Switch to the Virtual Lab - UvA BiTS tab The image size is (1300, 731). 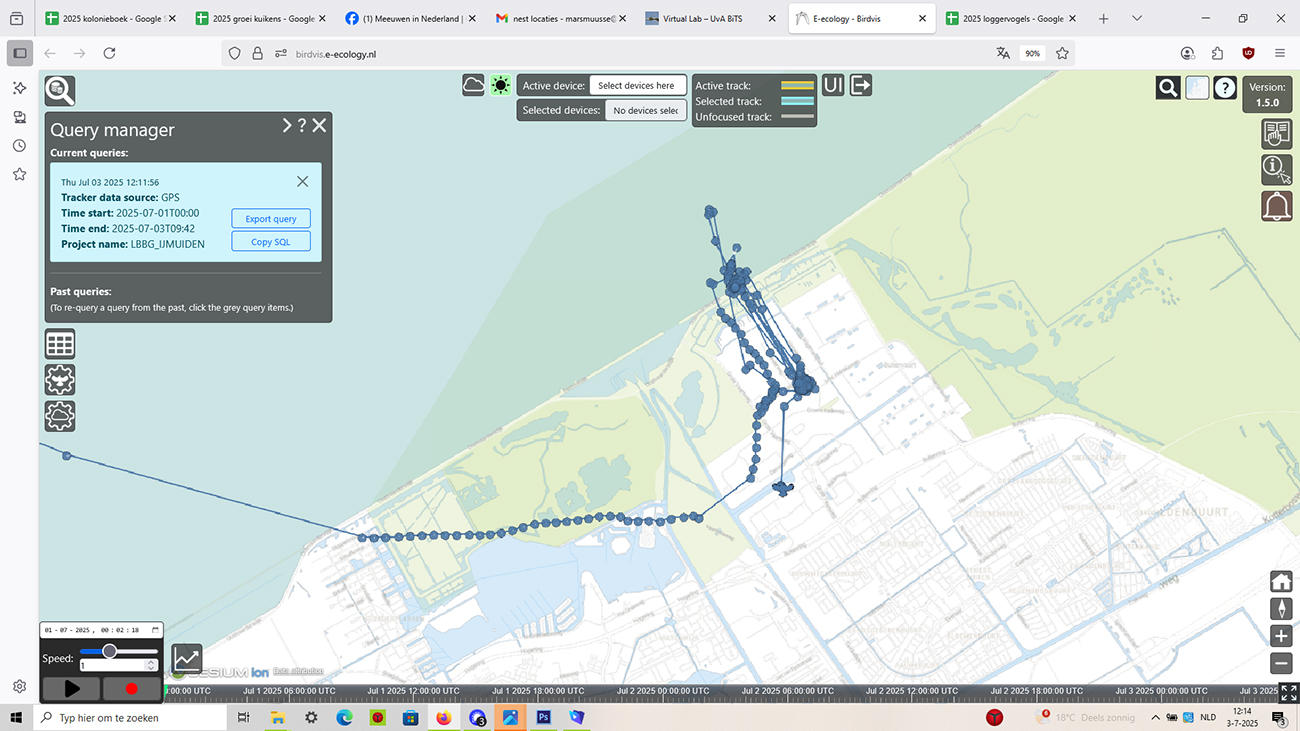click(x=702, y=18)
